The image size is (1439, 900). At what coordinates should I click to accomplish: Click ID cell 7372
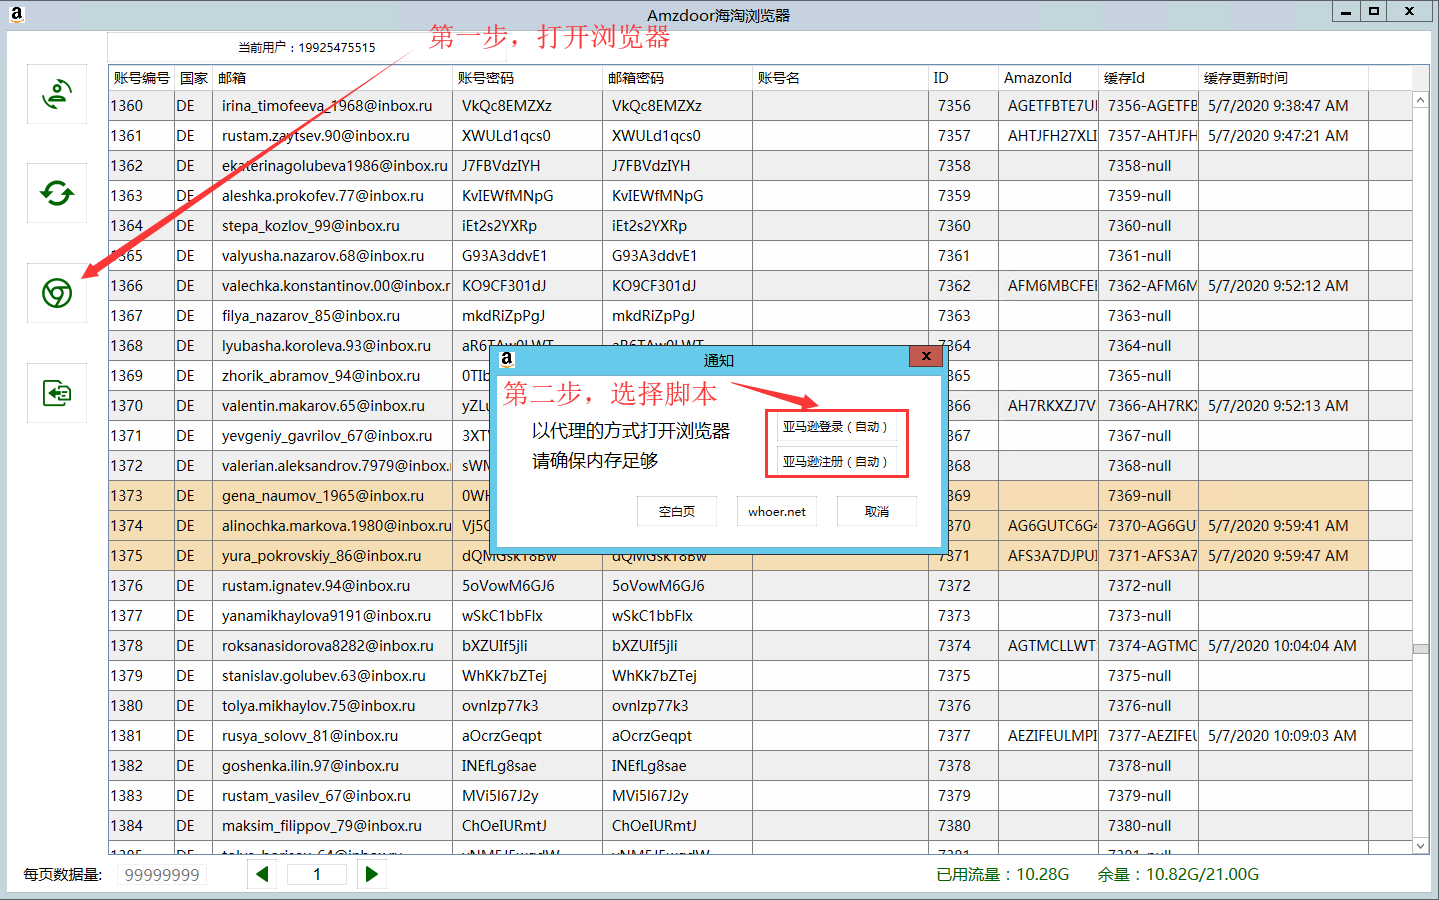tap(954, 586)
